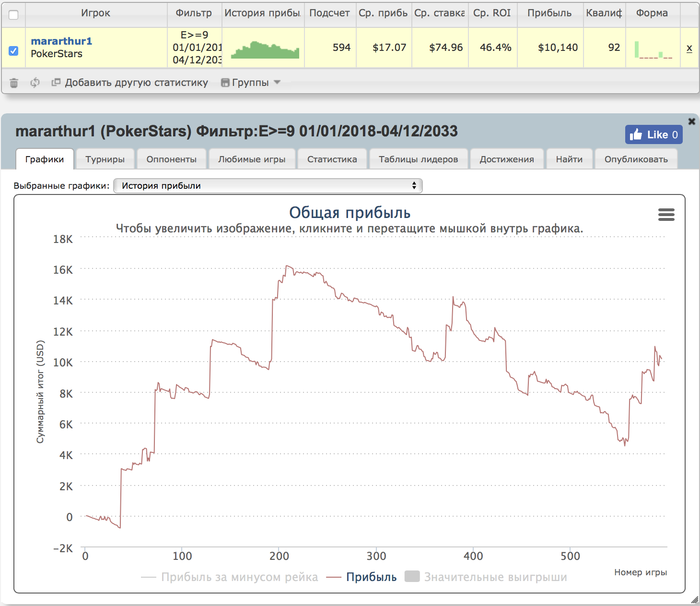700x606 pixels.
Task: Open the Найти tab
Action: tap(569, 159)
